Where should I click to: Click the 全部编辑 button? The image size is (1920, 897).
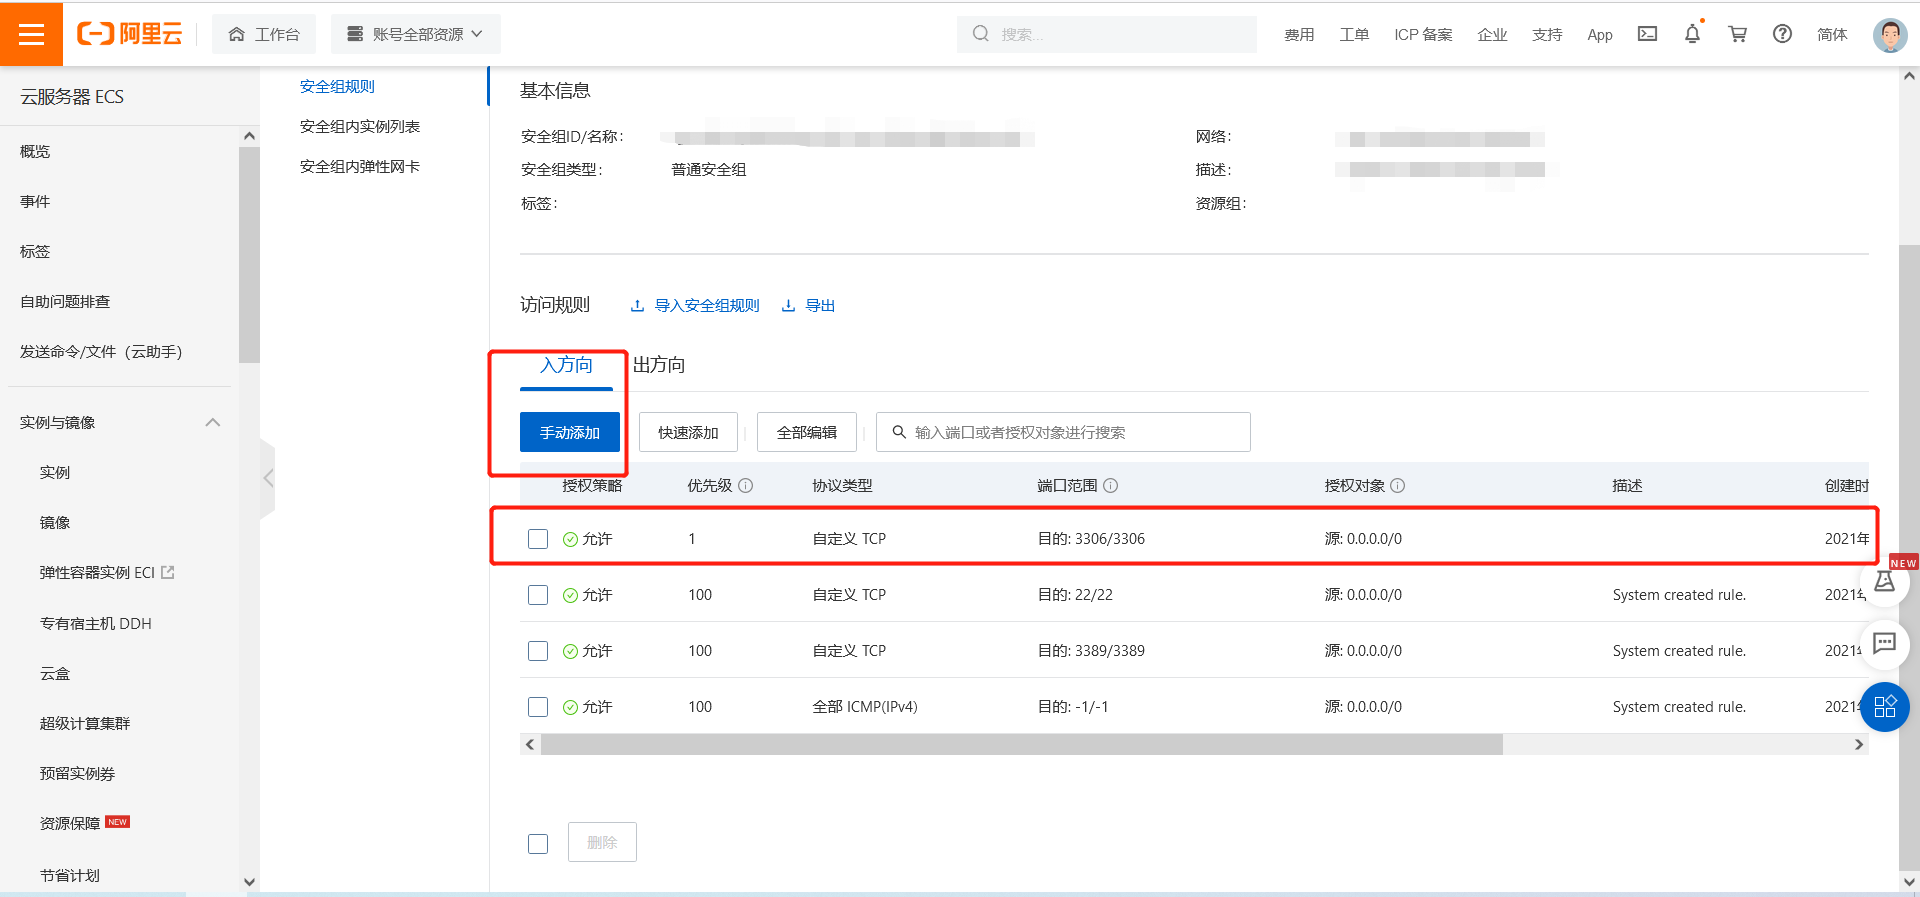[807, 432]
